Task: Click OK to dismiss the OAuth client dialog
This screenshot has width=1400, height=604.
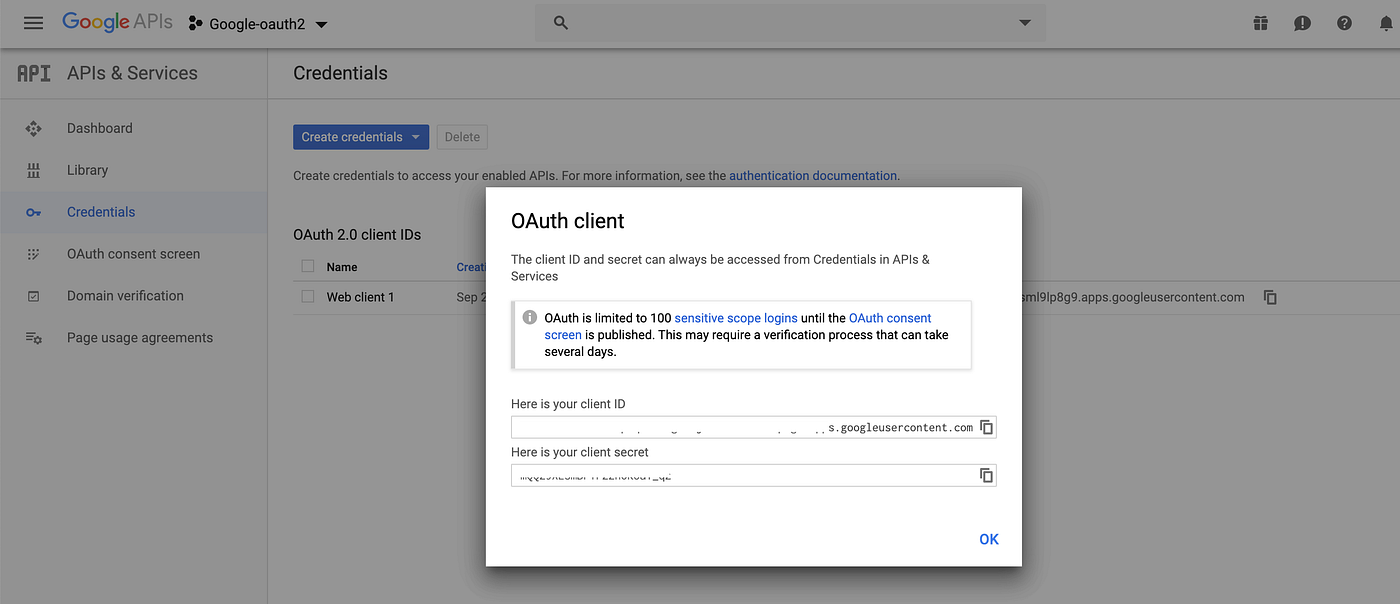Action: 988,539
